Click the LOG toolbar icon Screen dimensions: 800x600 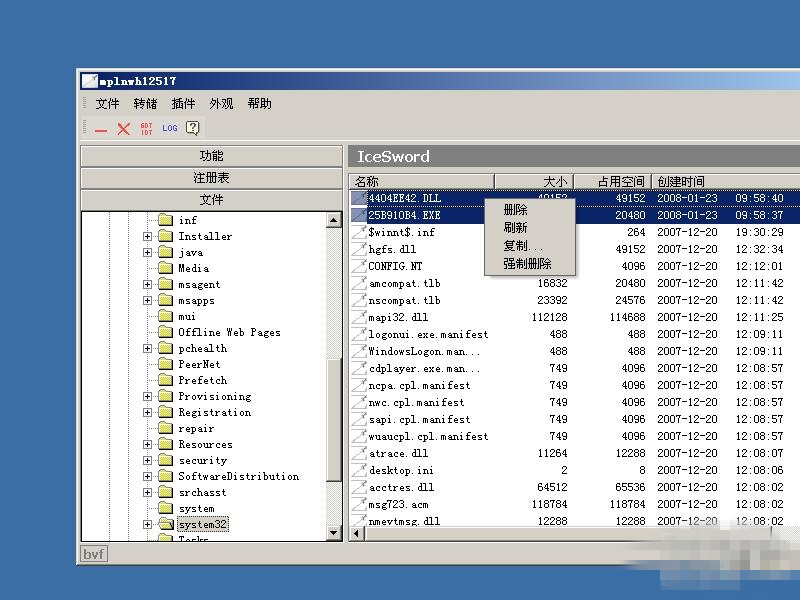[170, 128]
